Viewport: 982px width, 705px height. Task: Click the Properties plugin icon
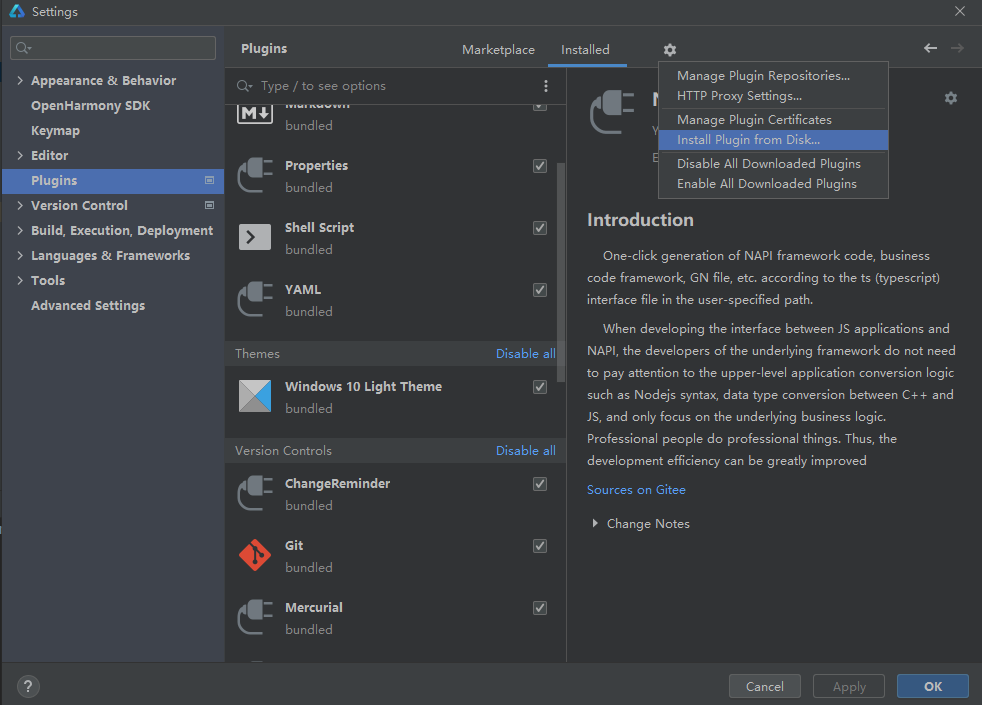(x=255, y=175)
